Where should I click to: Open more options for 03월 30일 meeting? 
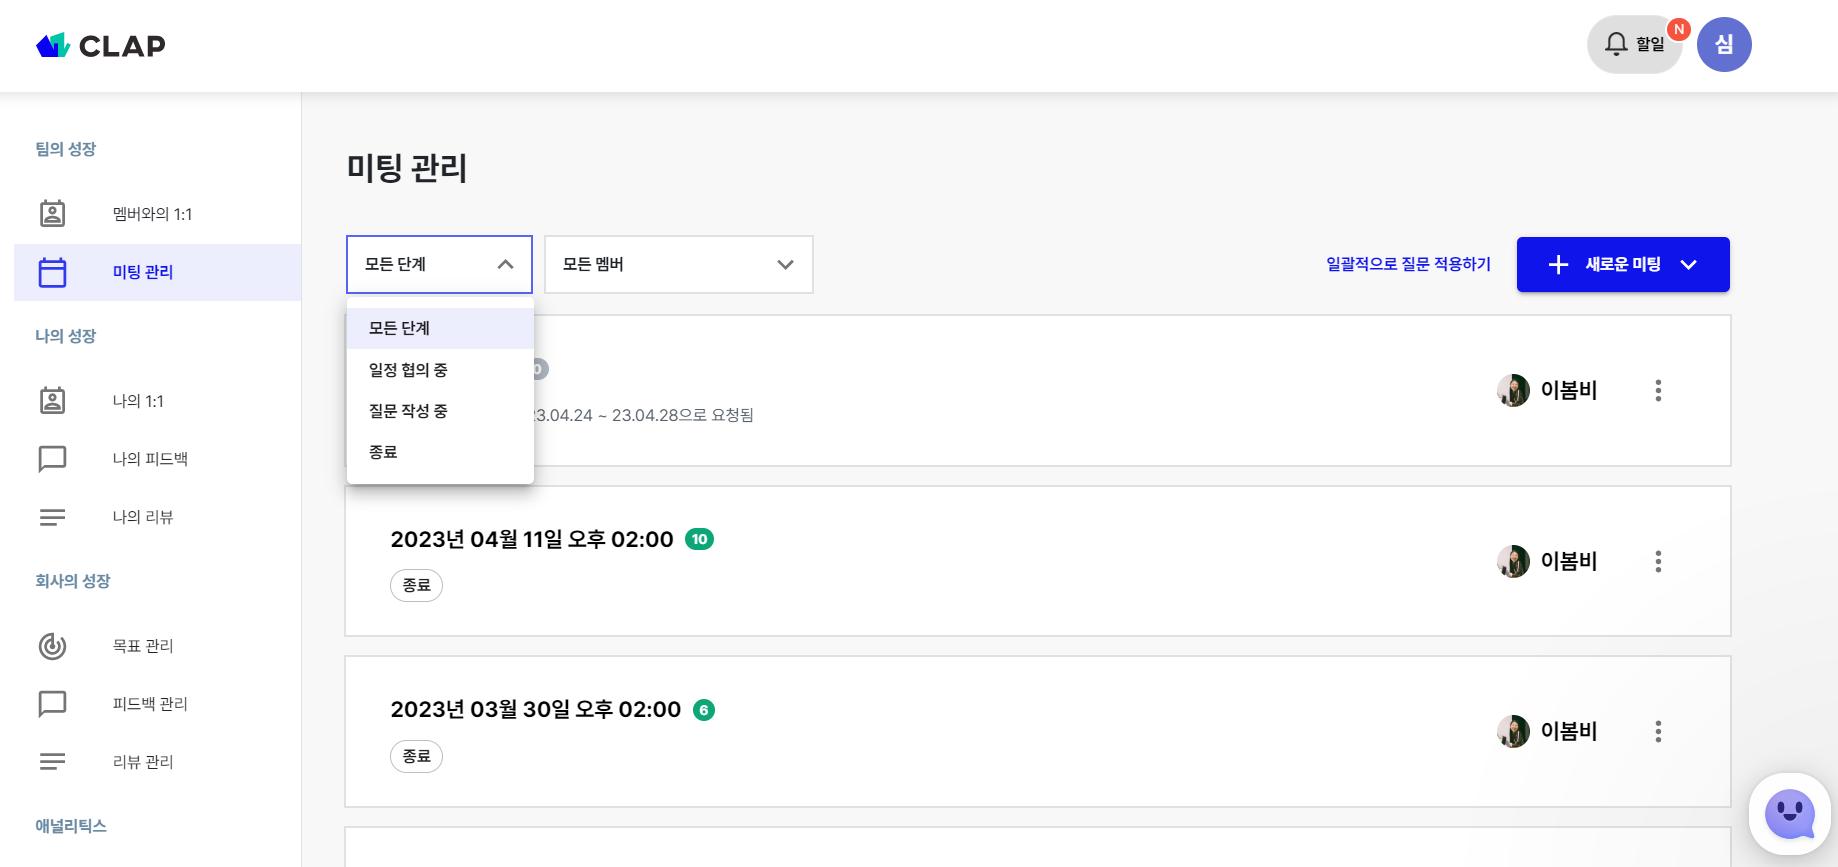pos(1658,731)
